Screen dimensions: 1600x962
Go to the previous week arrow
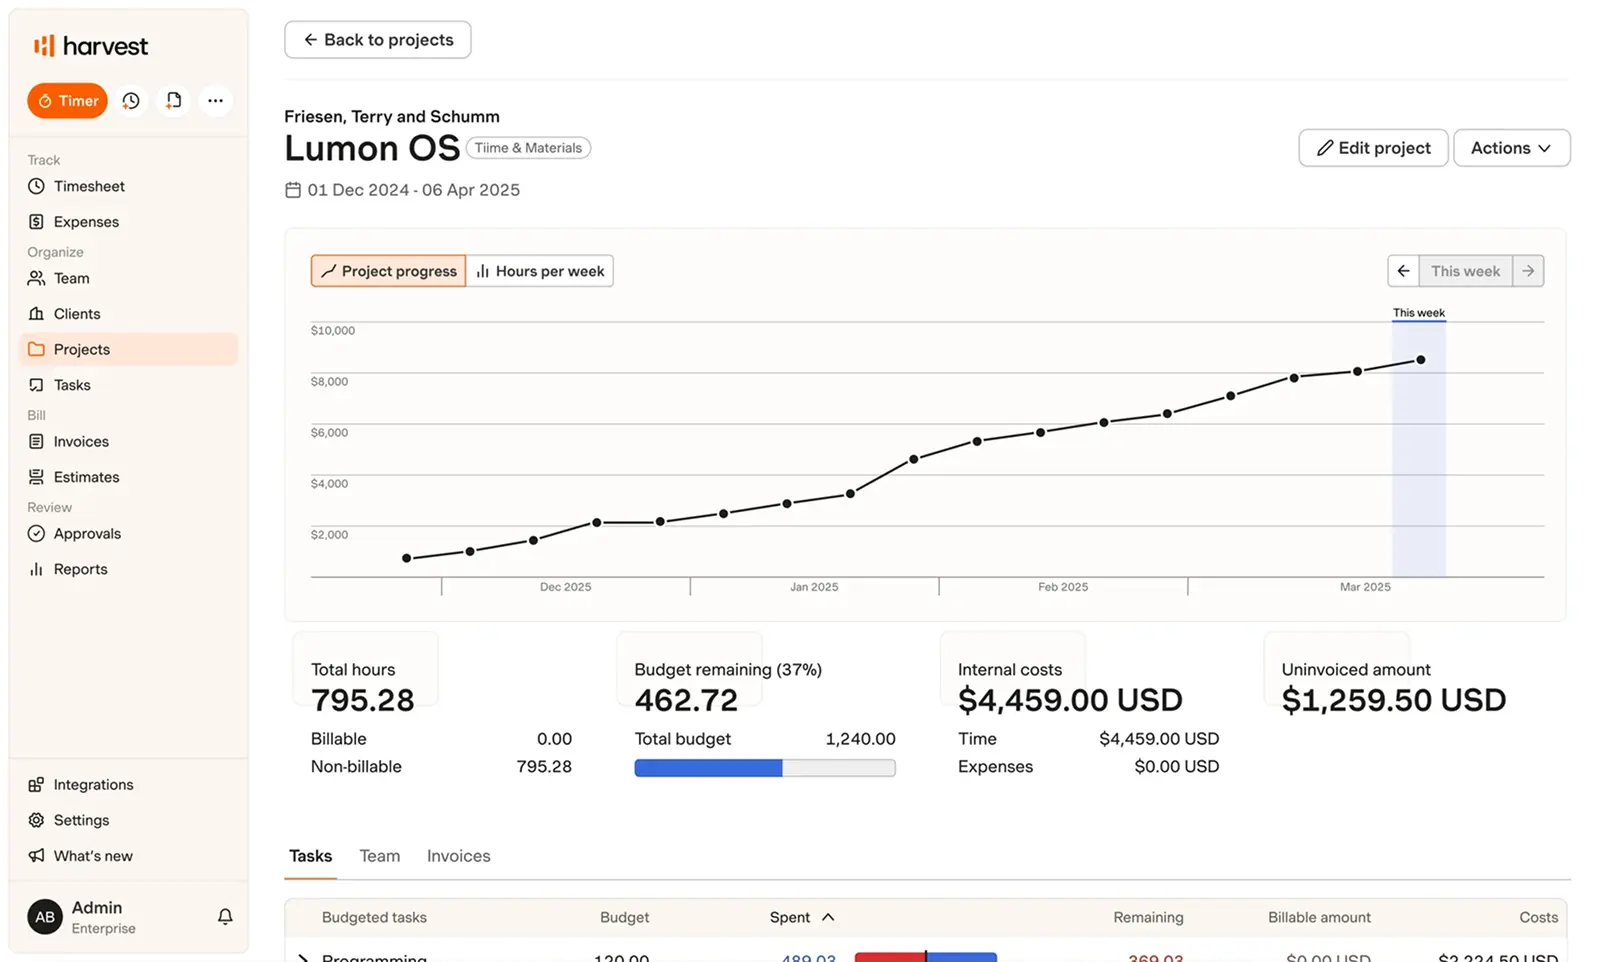click(1404, 271)
